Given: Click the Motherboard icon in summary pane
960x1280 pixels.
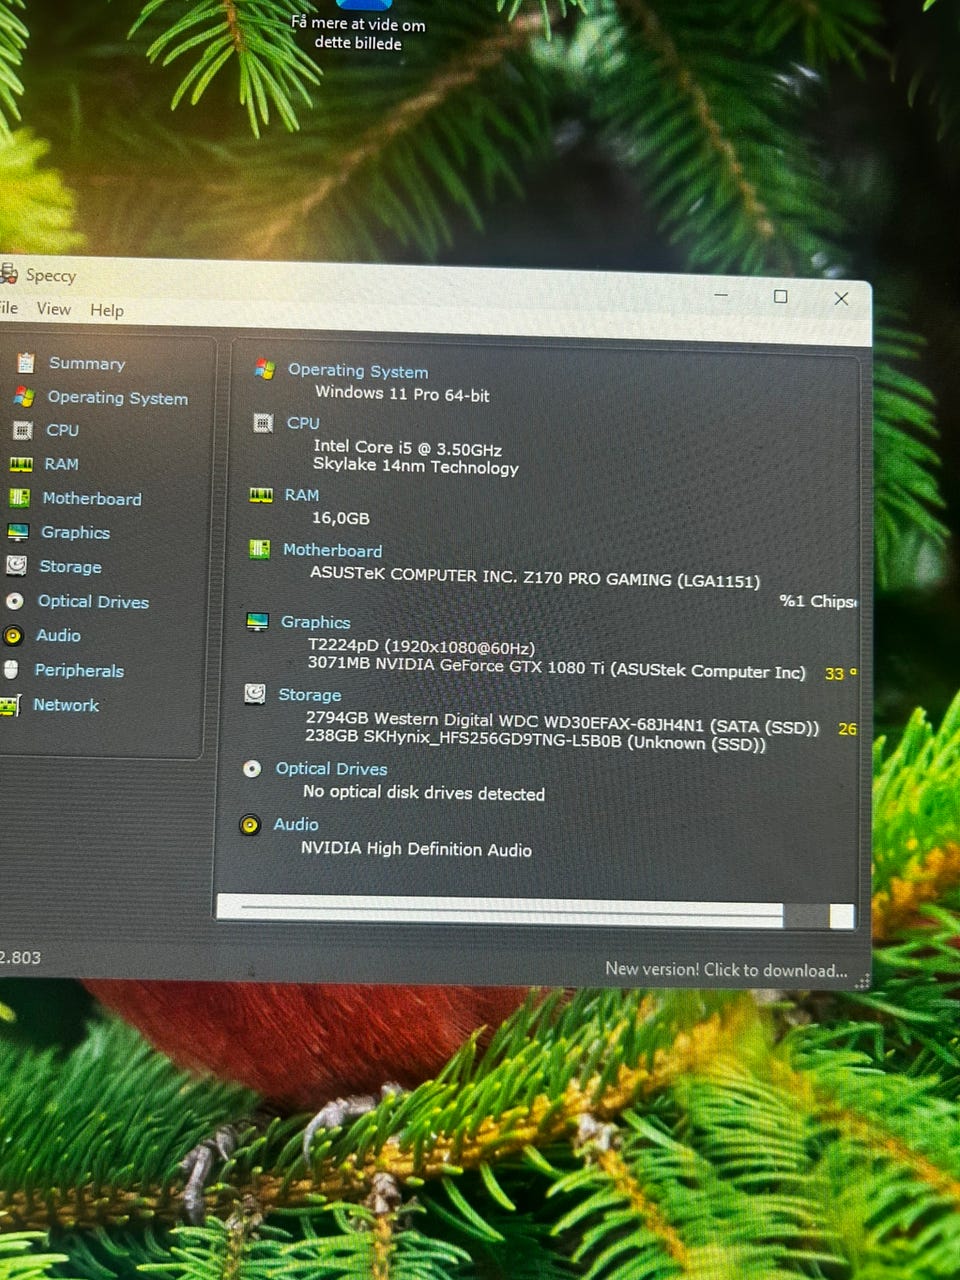Looking at the screenshot, I should pos(259,549).
